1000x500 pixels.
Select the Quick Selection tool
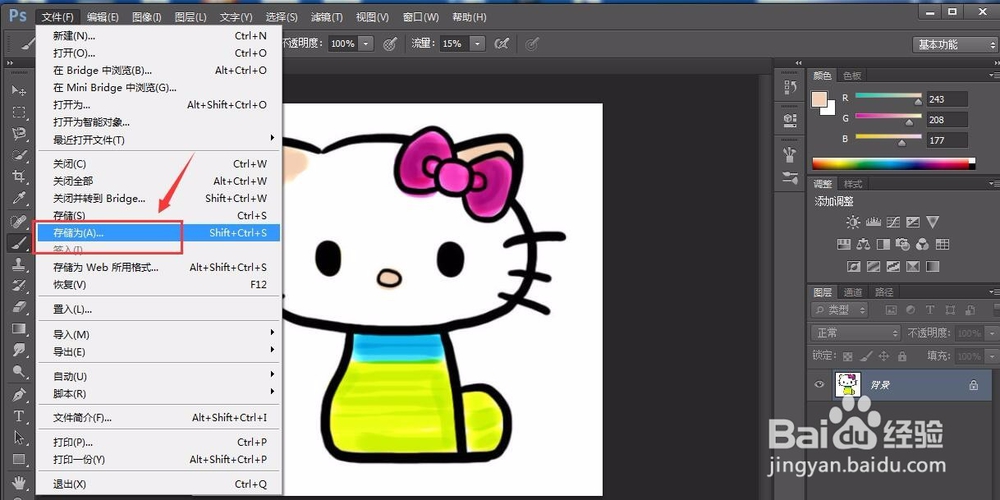click(19, 155)
